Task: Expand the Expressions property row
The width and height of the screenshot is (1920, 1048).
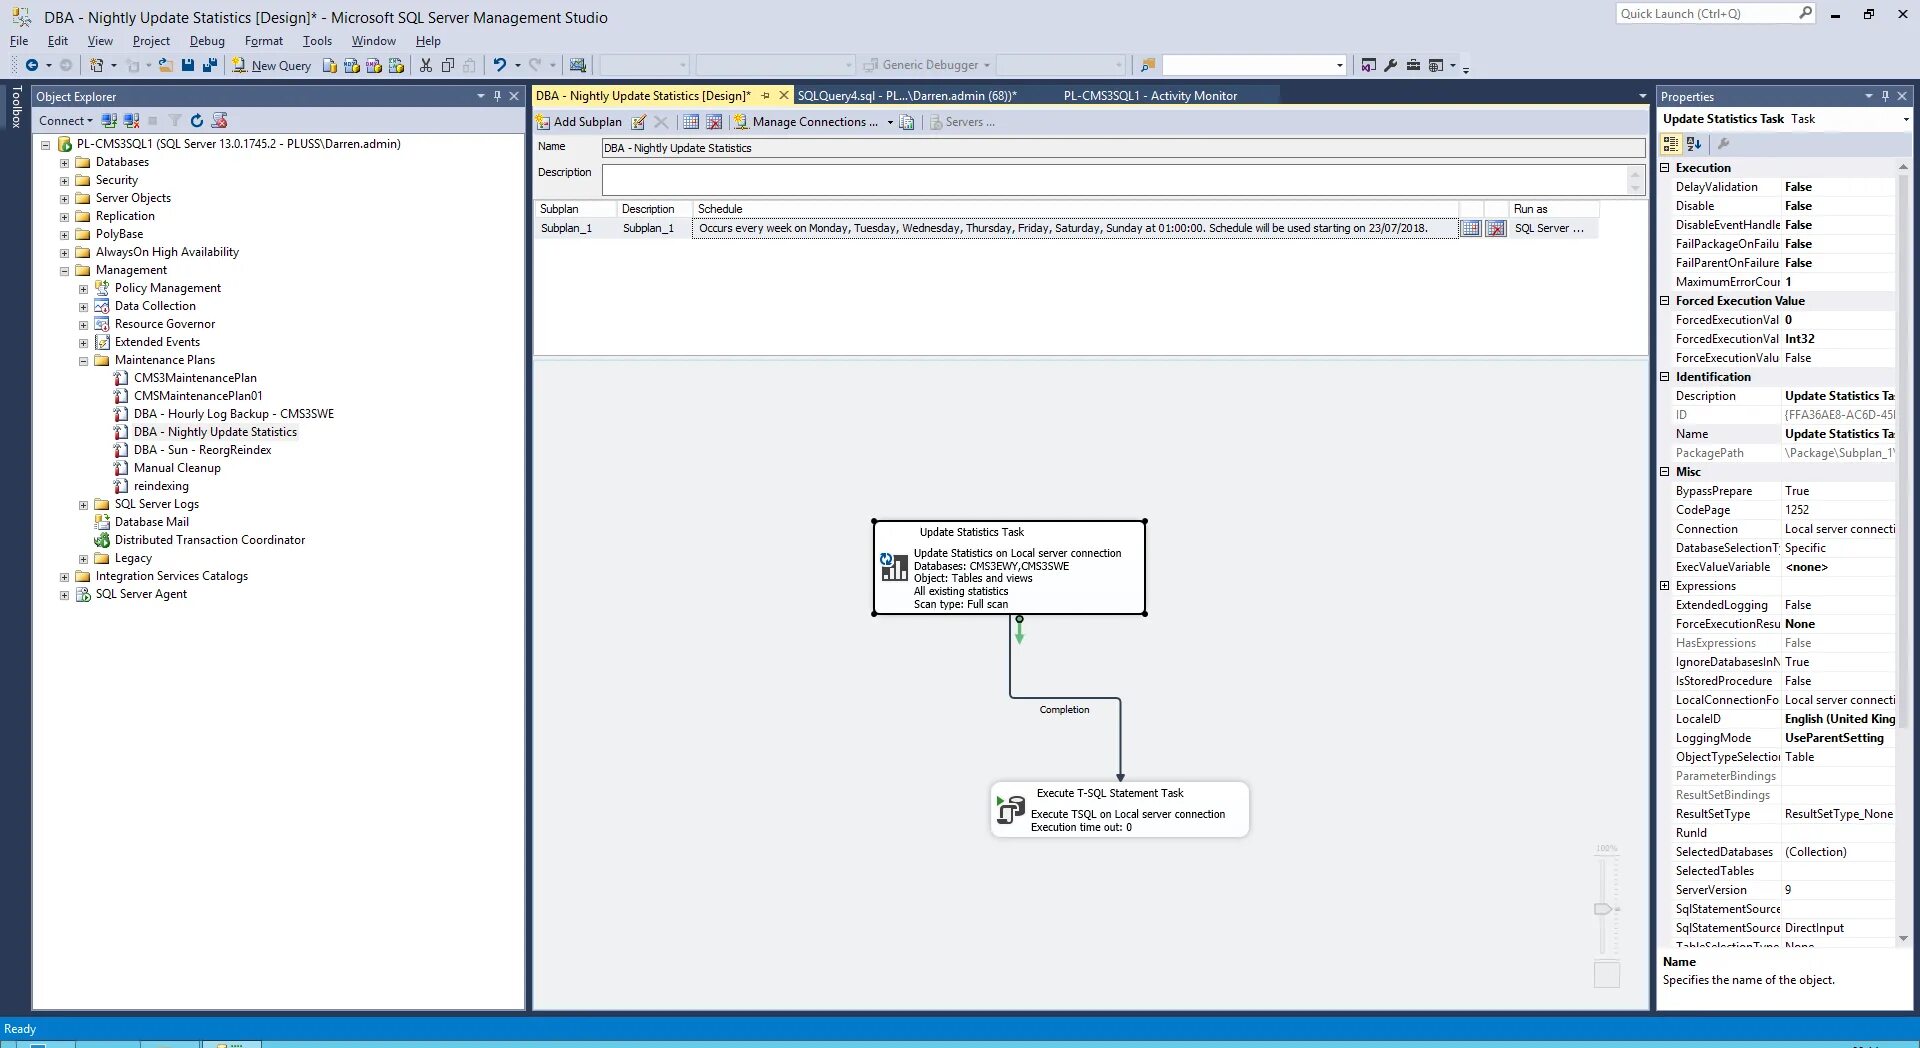Action: click(x=1665, y=586)
